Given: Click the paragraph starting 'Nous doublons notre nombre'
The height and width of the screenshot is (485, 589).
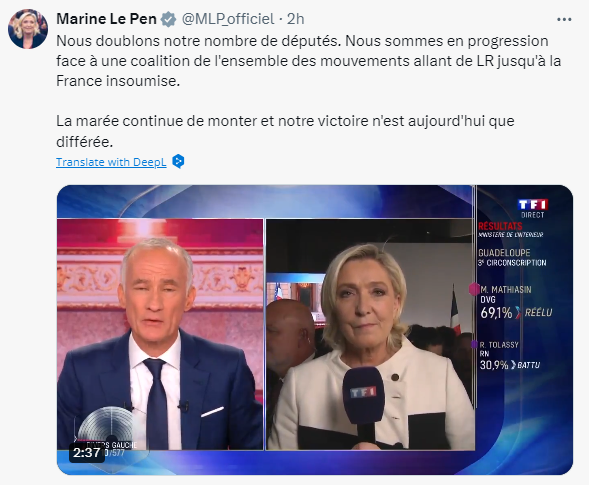Looking at the screenshot, I should point(308,61).
